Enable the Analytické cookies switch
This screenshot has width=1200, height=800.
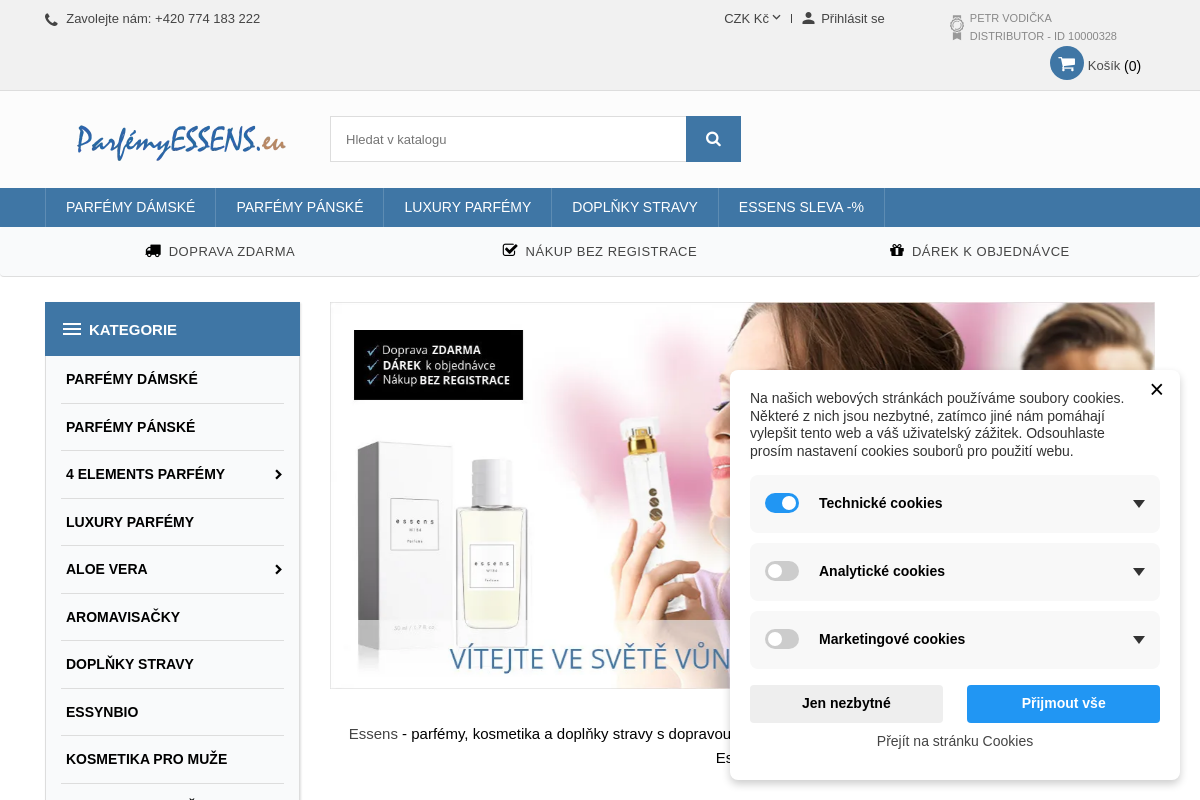pyautogui.click(x=782, y=571)
